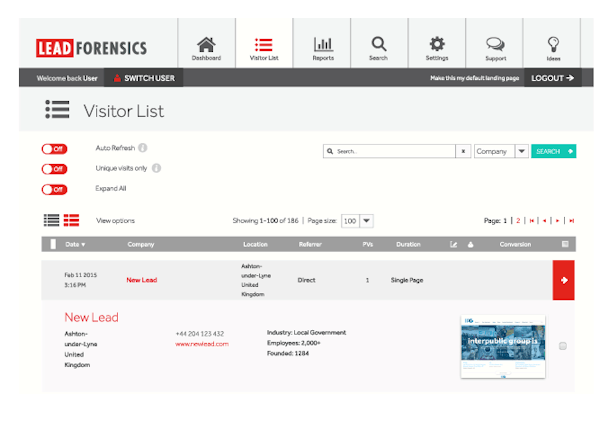
Task: Click Welcome back User text
Action: coord(67,78)
